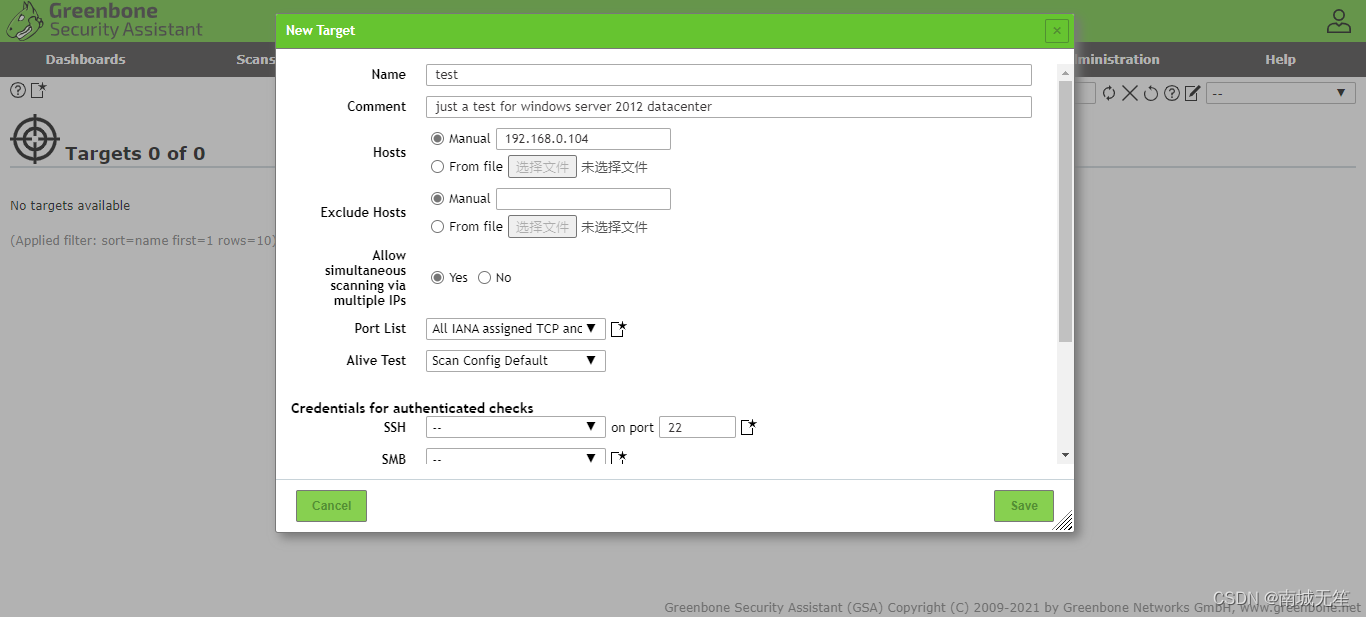Choose No for simultaneous scanning
The width and height of the screenshot is (1366, 617).
pos(484,278)
